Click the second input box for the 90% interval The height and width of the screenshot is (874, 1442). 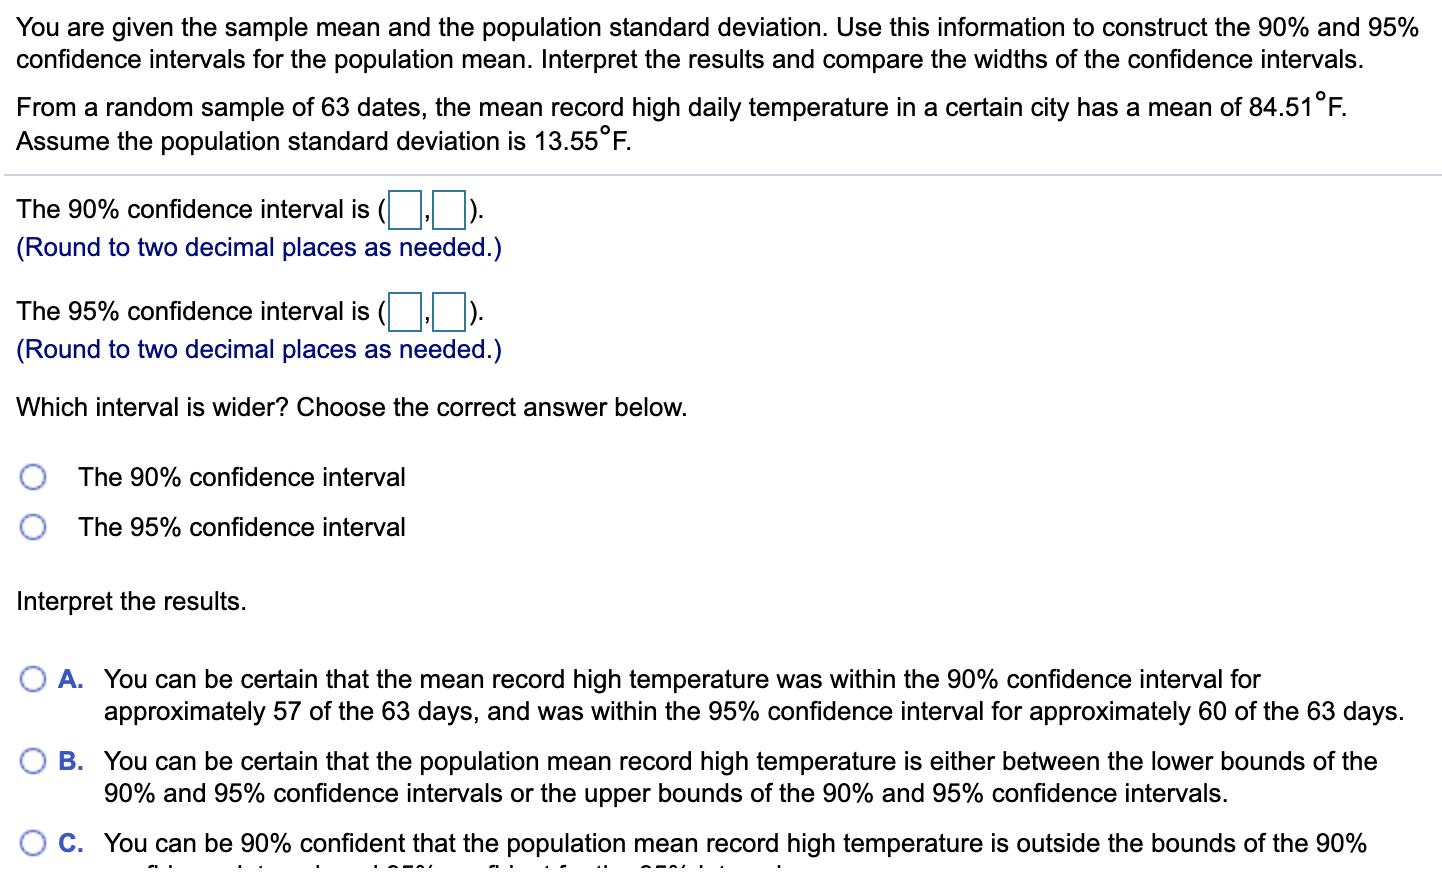(447, 210)
